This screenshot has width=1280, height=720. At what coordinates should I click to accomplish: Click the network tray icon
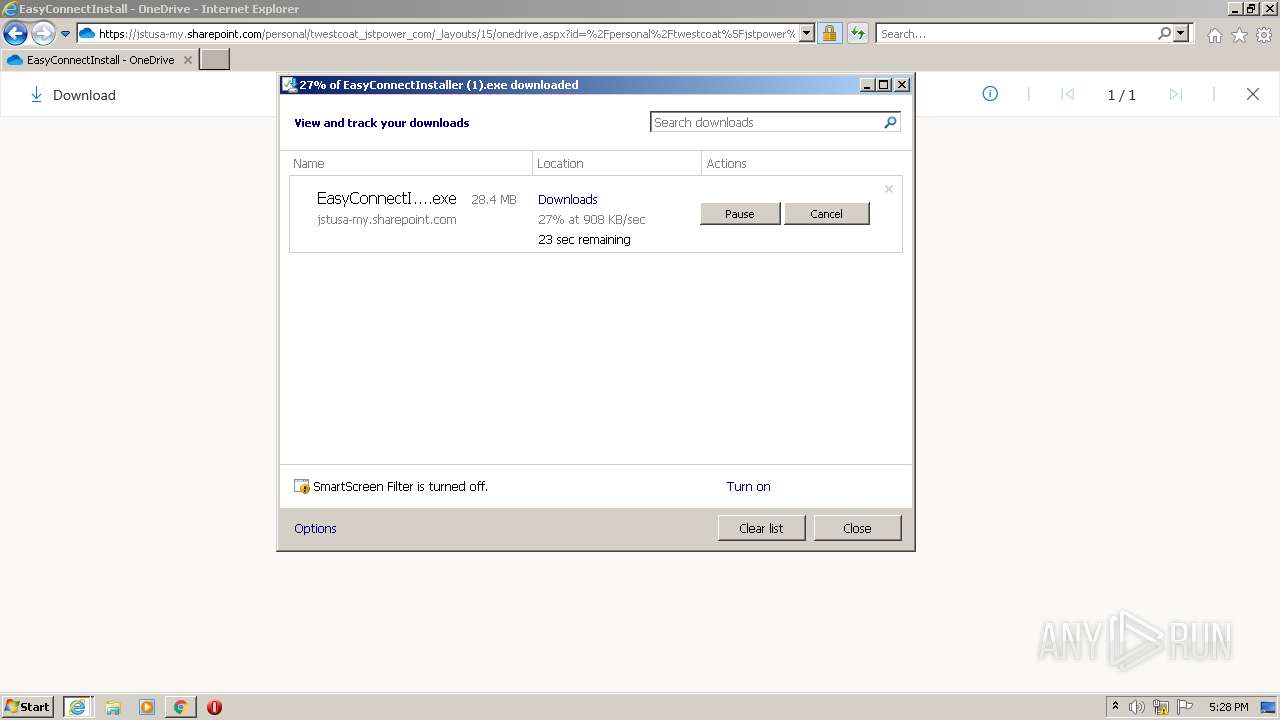pos(1161,707)
